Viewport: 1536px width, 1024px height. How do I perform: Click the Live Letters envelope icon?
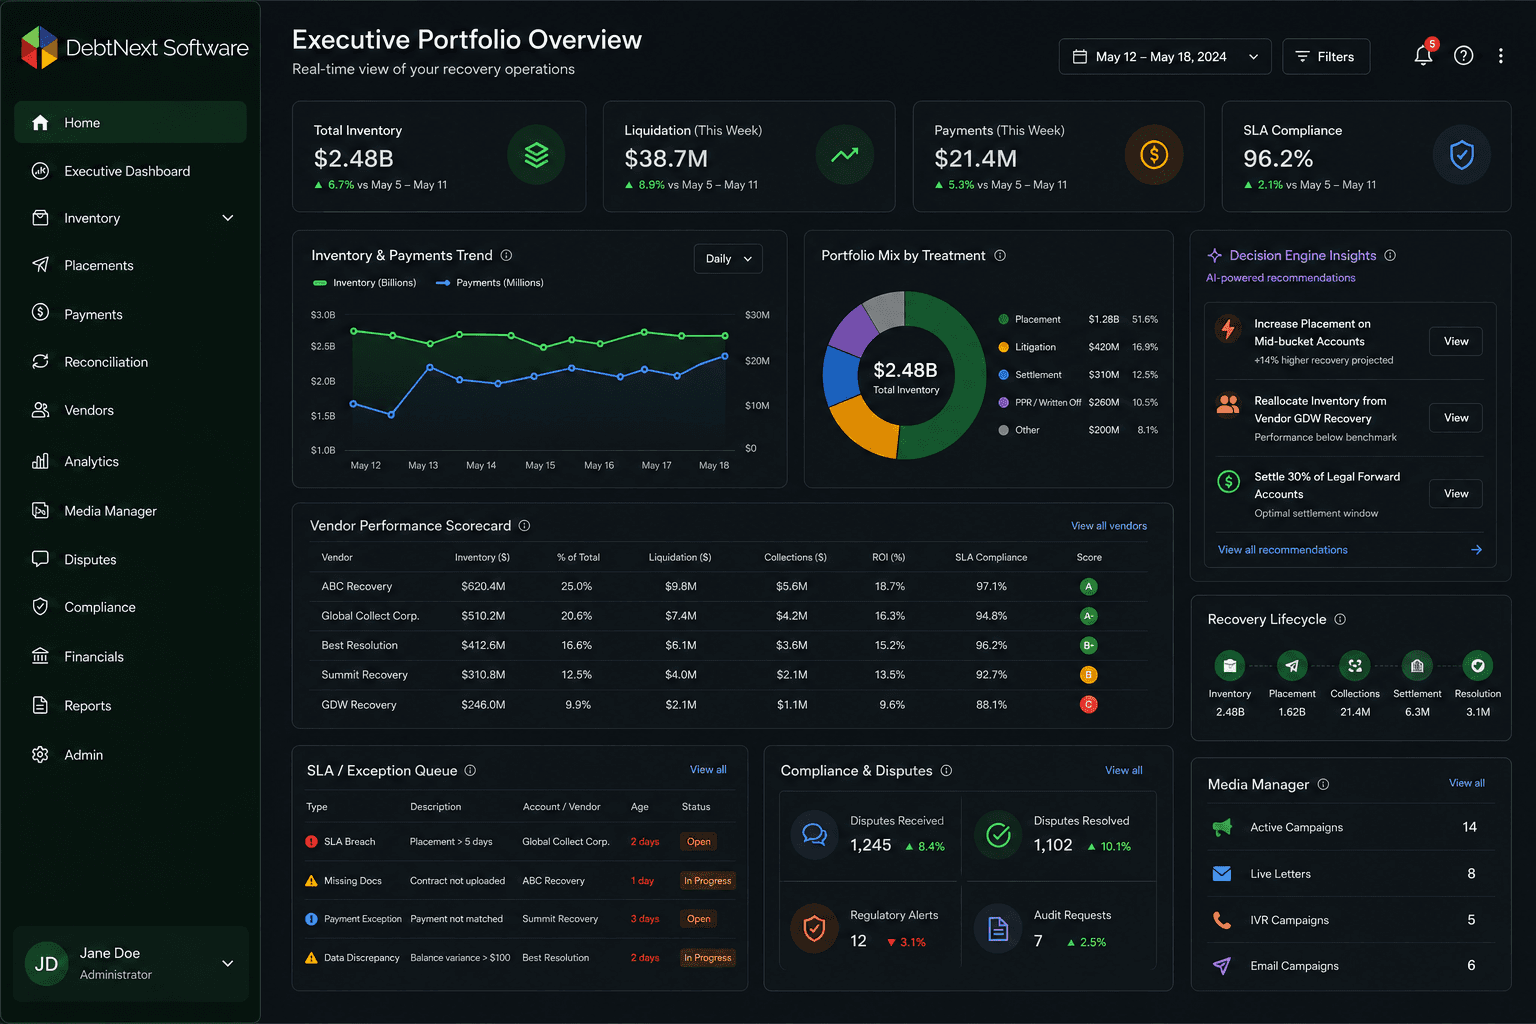(x=1222, y=873)
